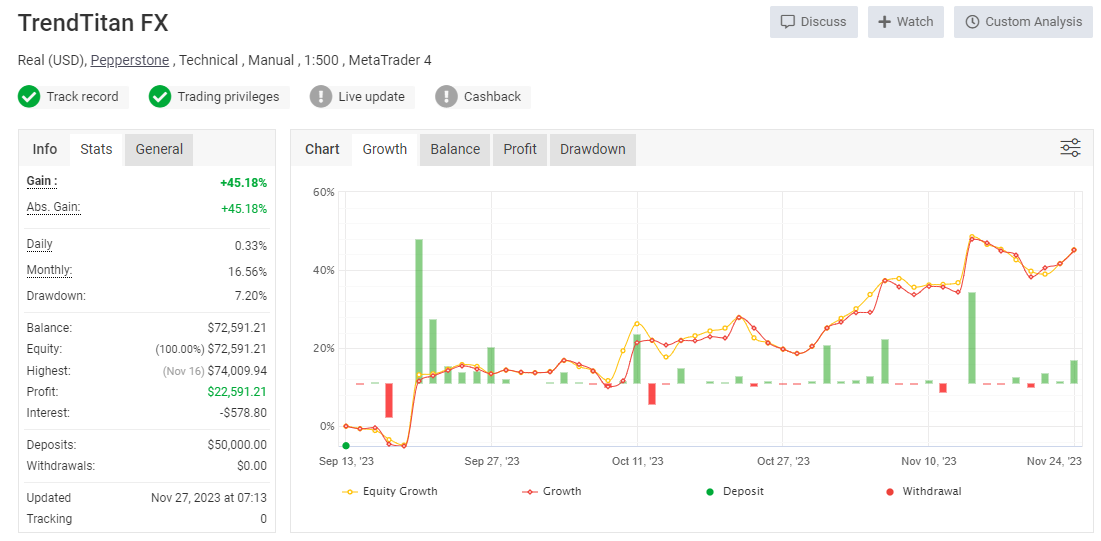Click the green deposit dot on chart
Viewport: 1101px width, 541px height.
click(345, 445)
